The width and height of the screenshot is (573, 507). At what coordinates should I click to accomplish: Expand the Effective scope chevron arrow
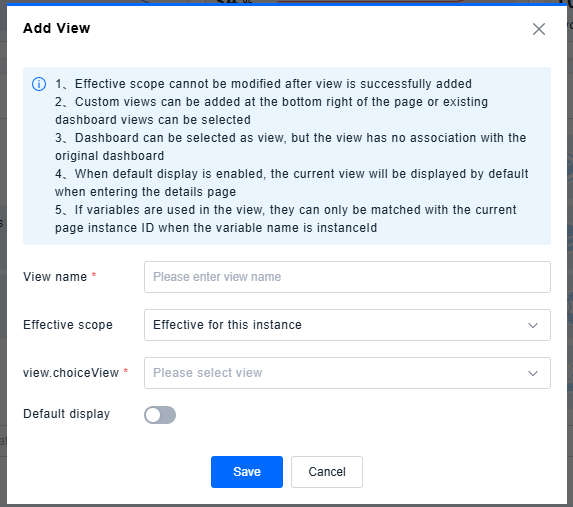point(533,325)
